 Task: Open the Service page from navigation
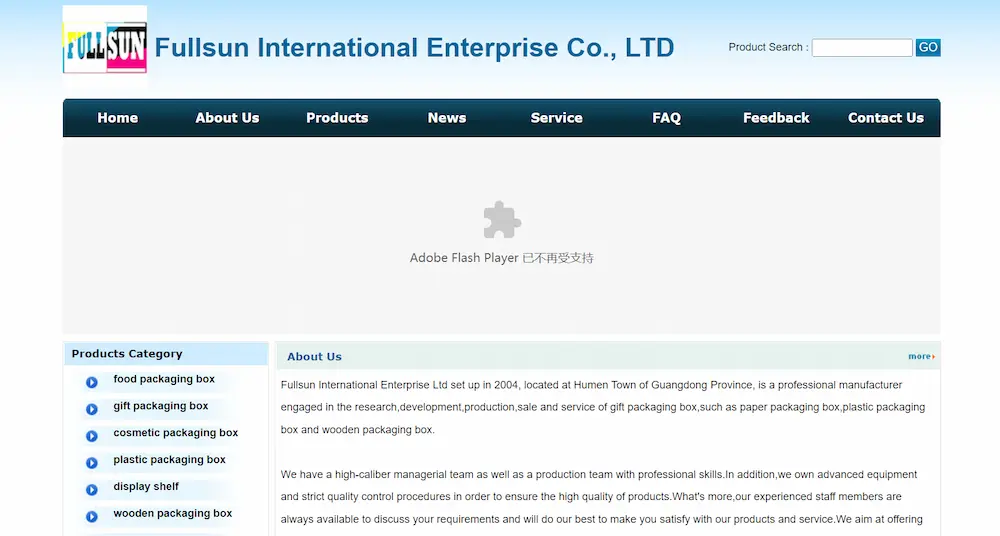click(x=556, y=118)
